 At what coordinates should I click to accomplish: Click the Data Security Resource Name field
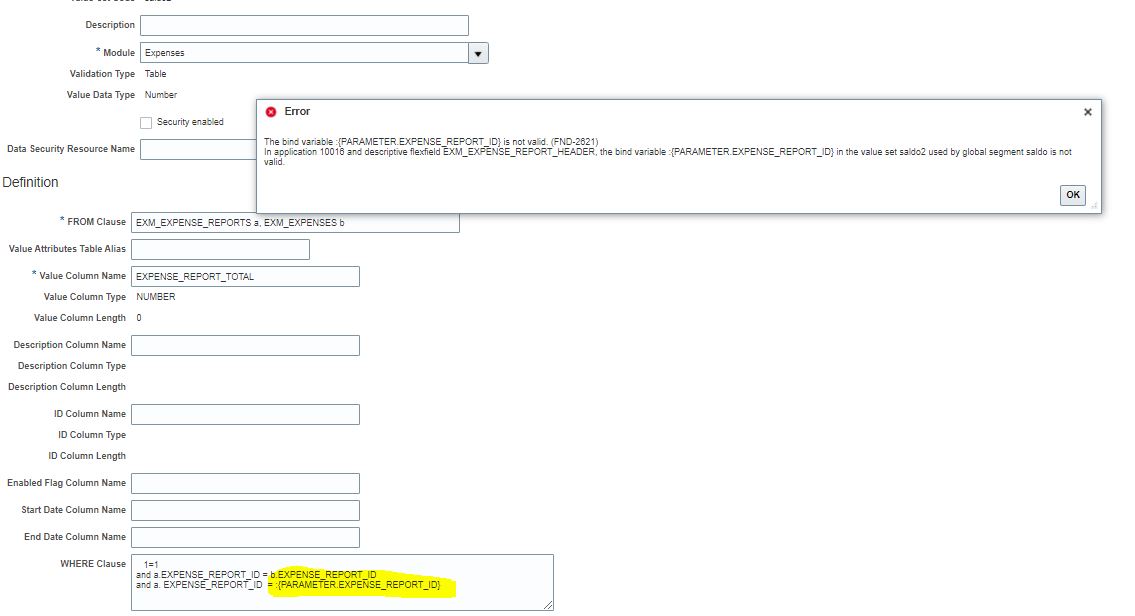click(198, 149)
